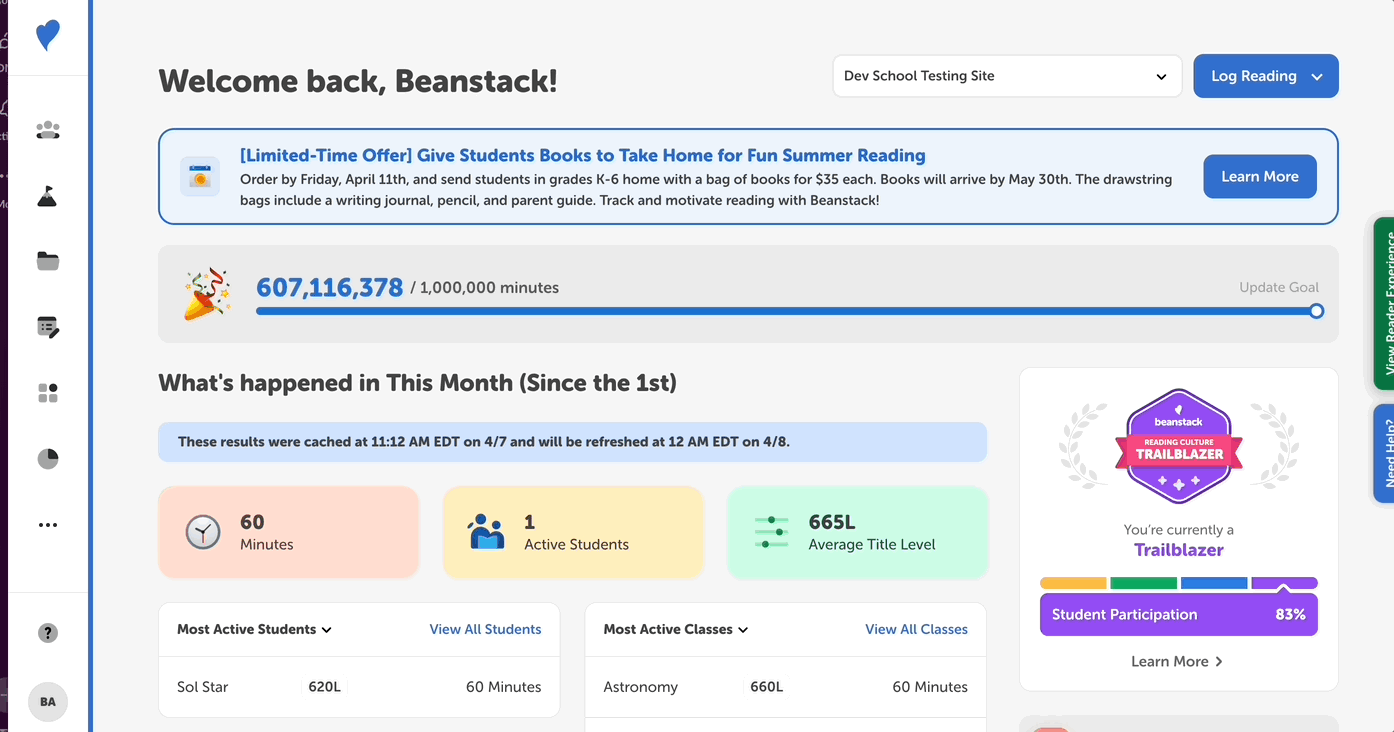
Task: Expand the Most Active Students dropdown
Action: pyautogui.click(x=254, y=629)
